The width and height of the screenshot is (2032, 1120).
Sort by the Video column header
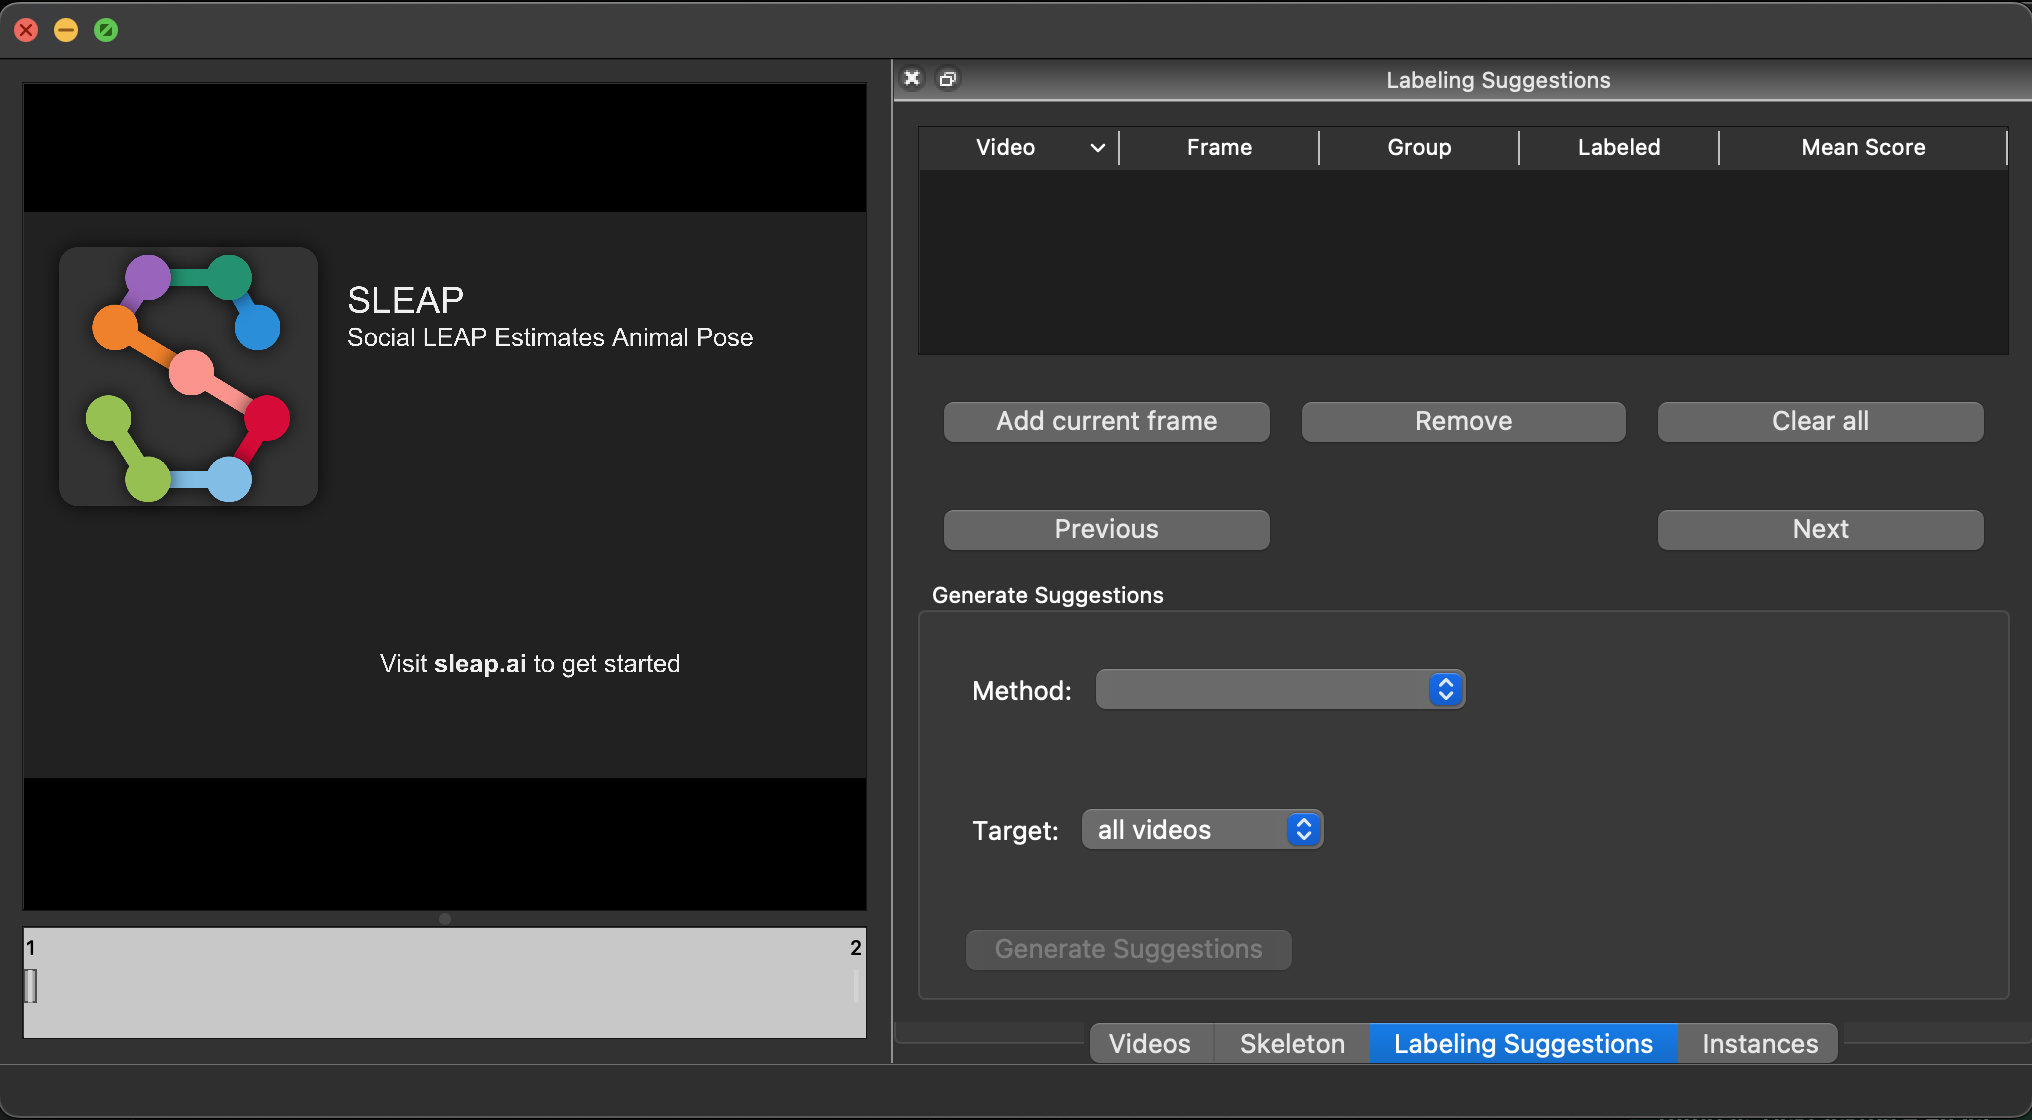pos(1005,148)
